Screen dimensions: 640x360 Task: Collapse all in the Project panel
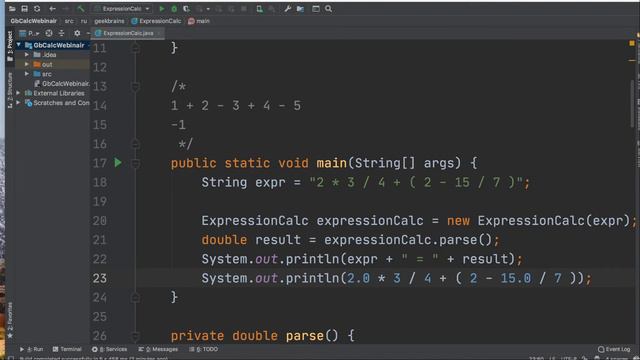pos(62,33)
